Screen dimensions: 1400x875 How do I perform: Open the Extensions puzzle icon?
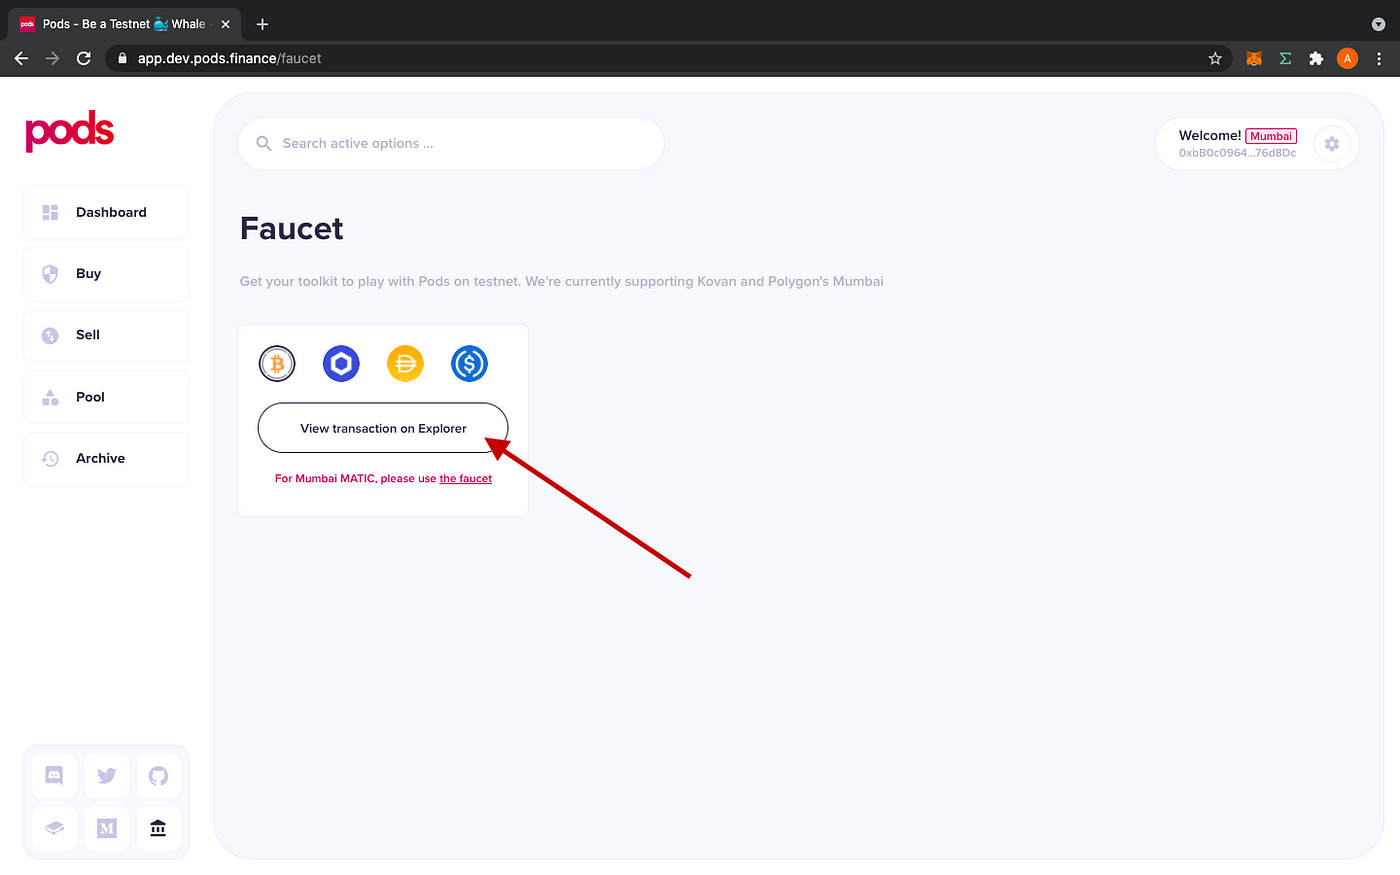pos(1316,58)
